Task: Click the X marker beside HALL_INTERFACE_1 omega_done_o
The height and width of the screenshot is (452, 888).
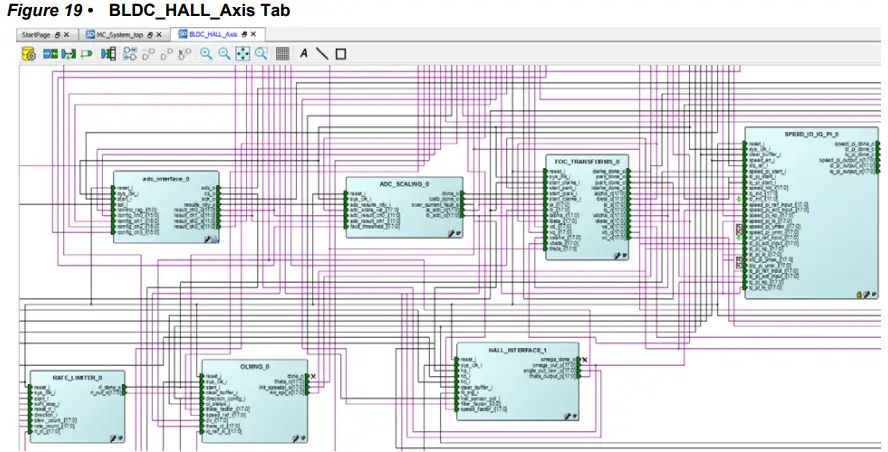Action: [x=584, y=360]
